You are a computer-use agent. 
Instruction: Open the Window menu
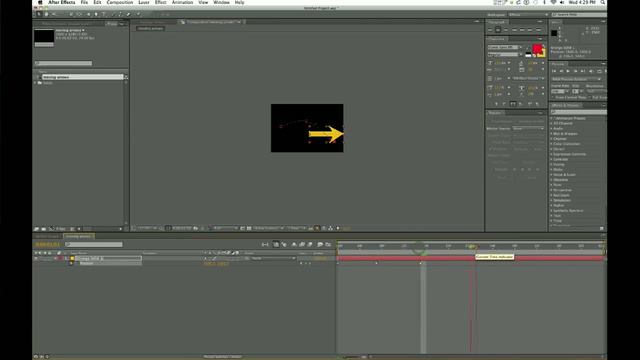click(x=221, y=2)
